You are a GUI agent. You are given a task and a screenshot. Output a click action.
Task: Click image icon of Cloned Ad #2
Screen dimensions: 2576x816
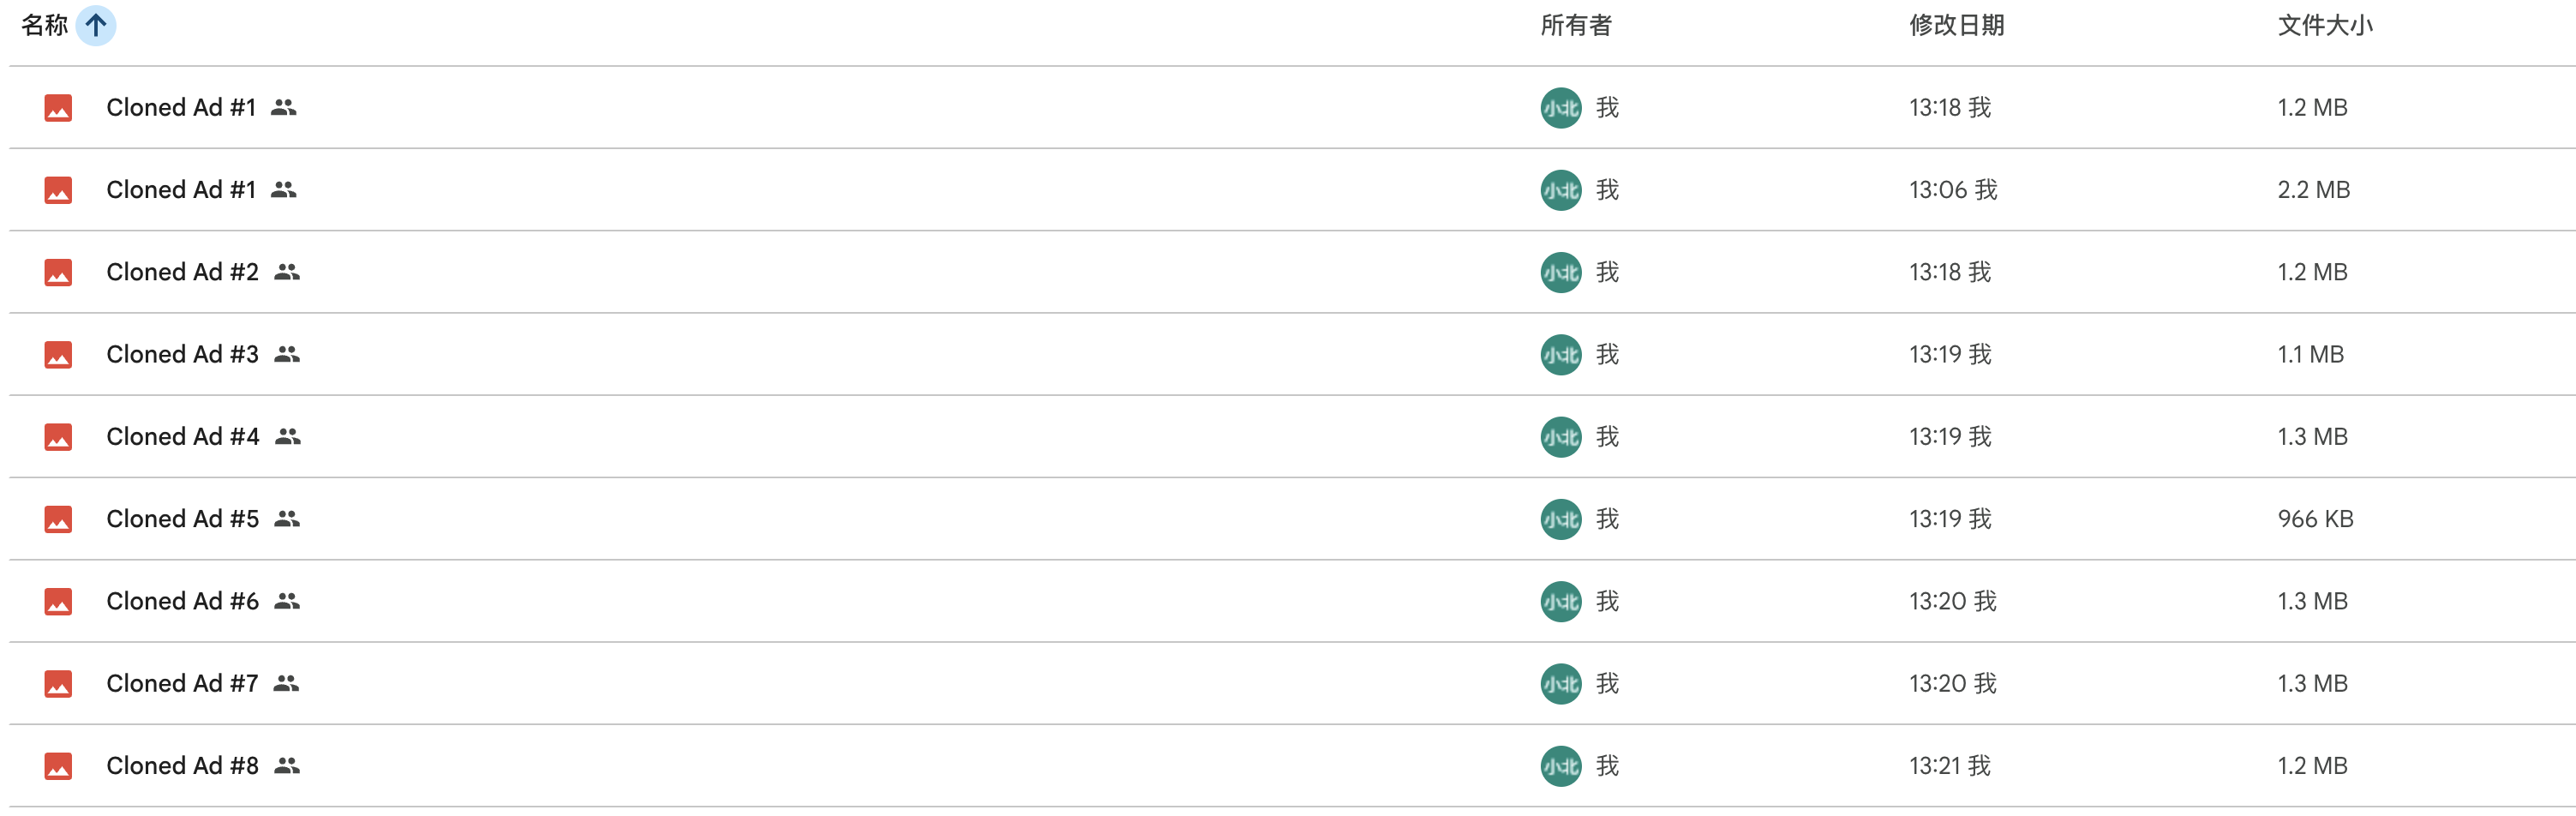click(x=58, y=272)
